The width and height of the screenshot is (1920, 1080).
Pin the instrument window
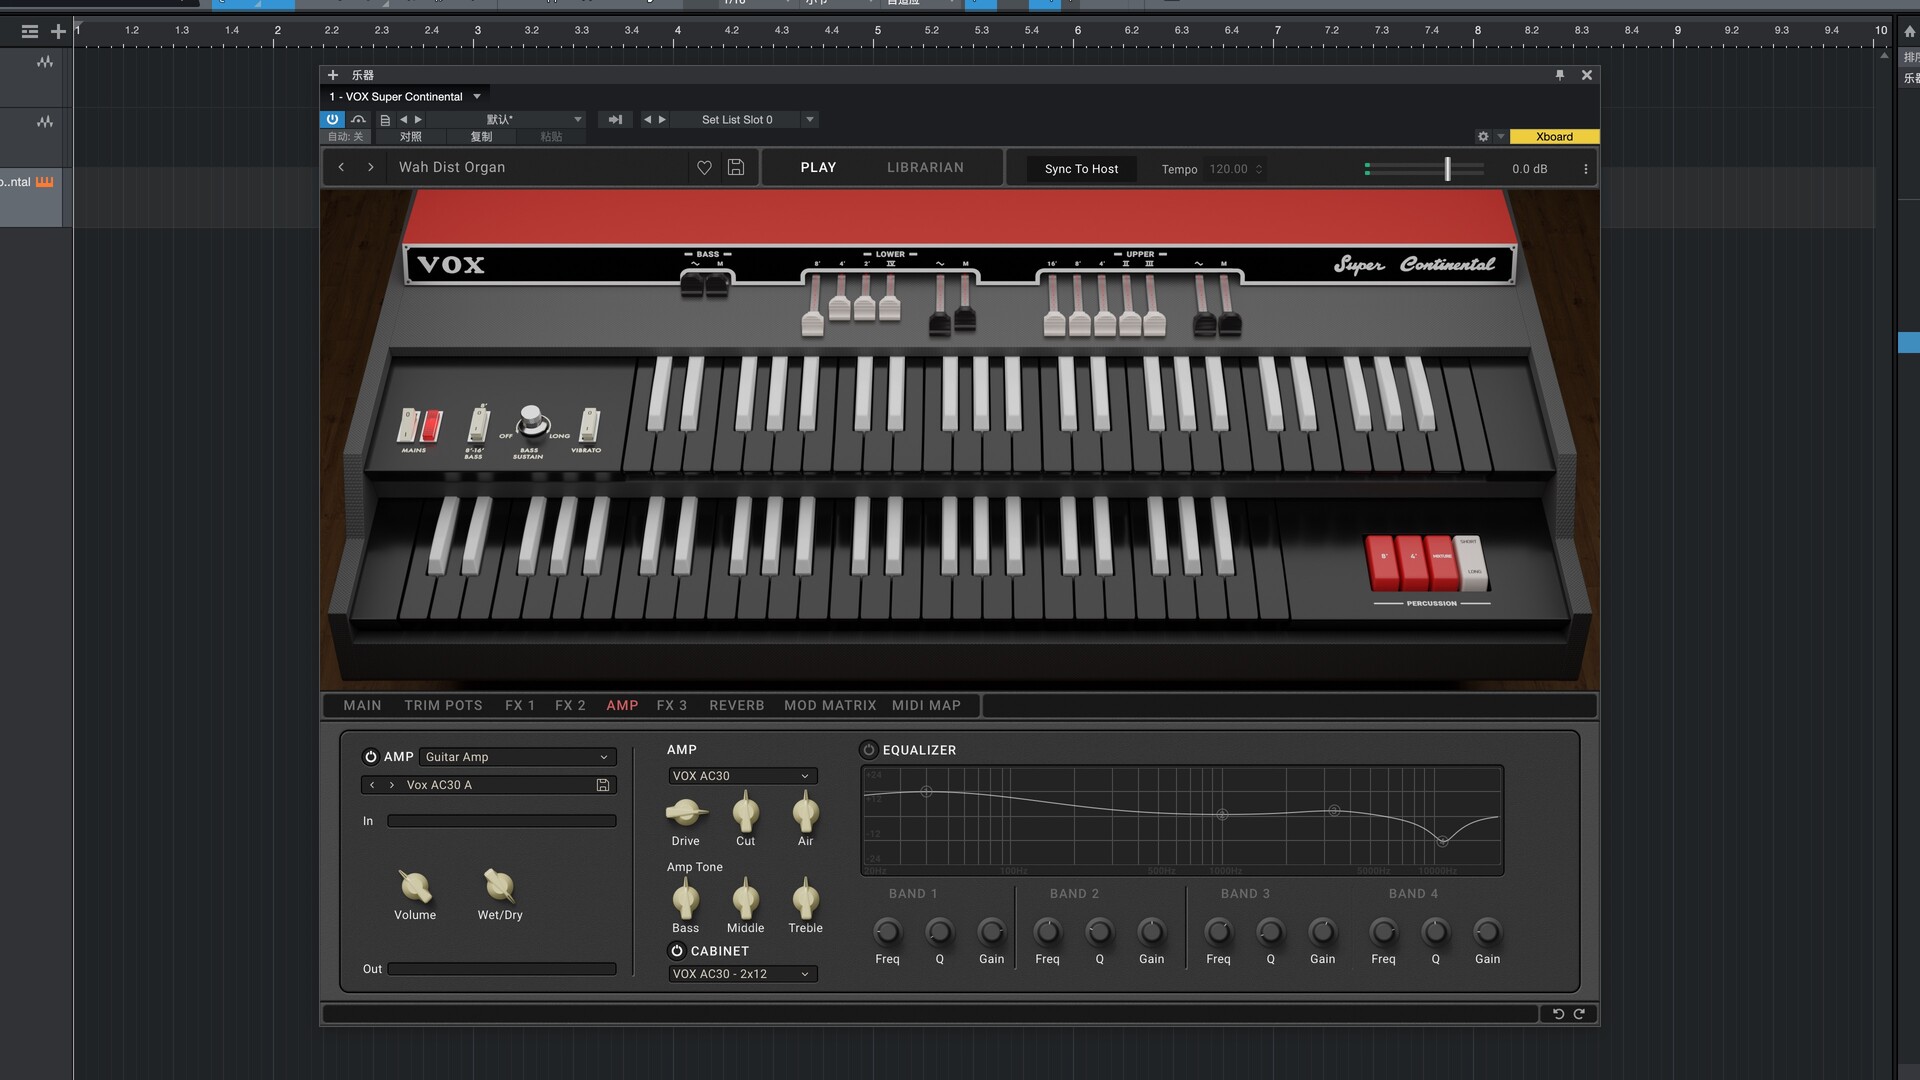(1559, 75)
